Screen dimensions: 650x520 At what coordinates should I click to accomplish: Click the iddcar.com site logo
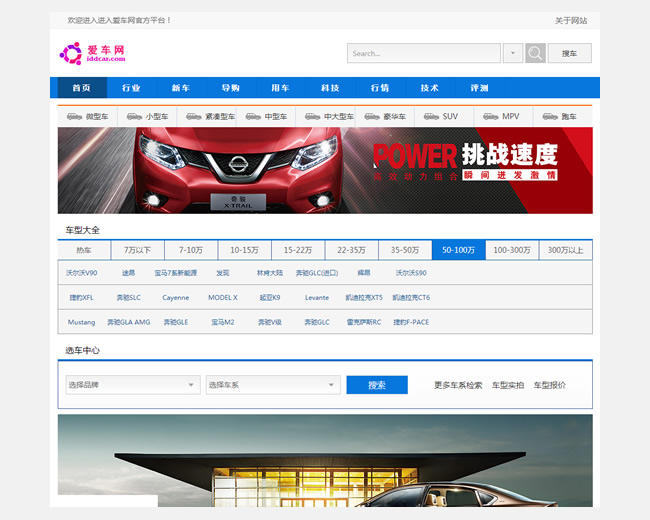[x=92, y=53]
